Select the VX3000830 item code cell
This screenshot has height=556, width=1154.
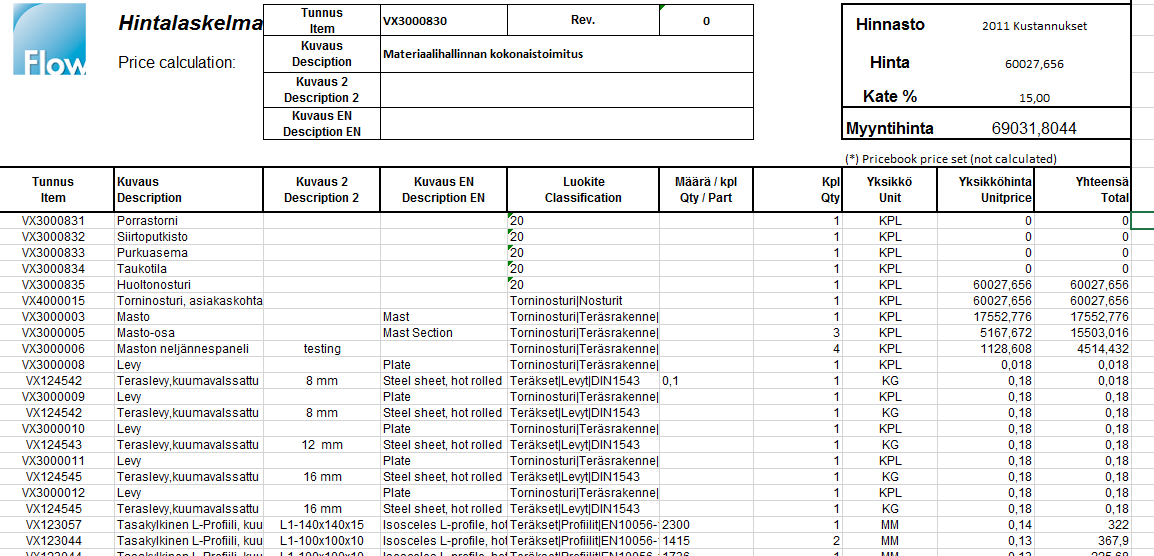tap(443, 21)
